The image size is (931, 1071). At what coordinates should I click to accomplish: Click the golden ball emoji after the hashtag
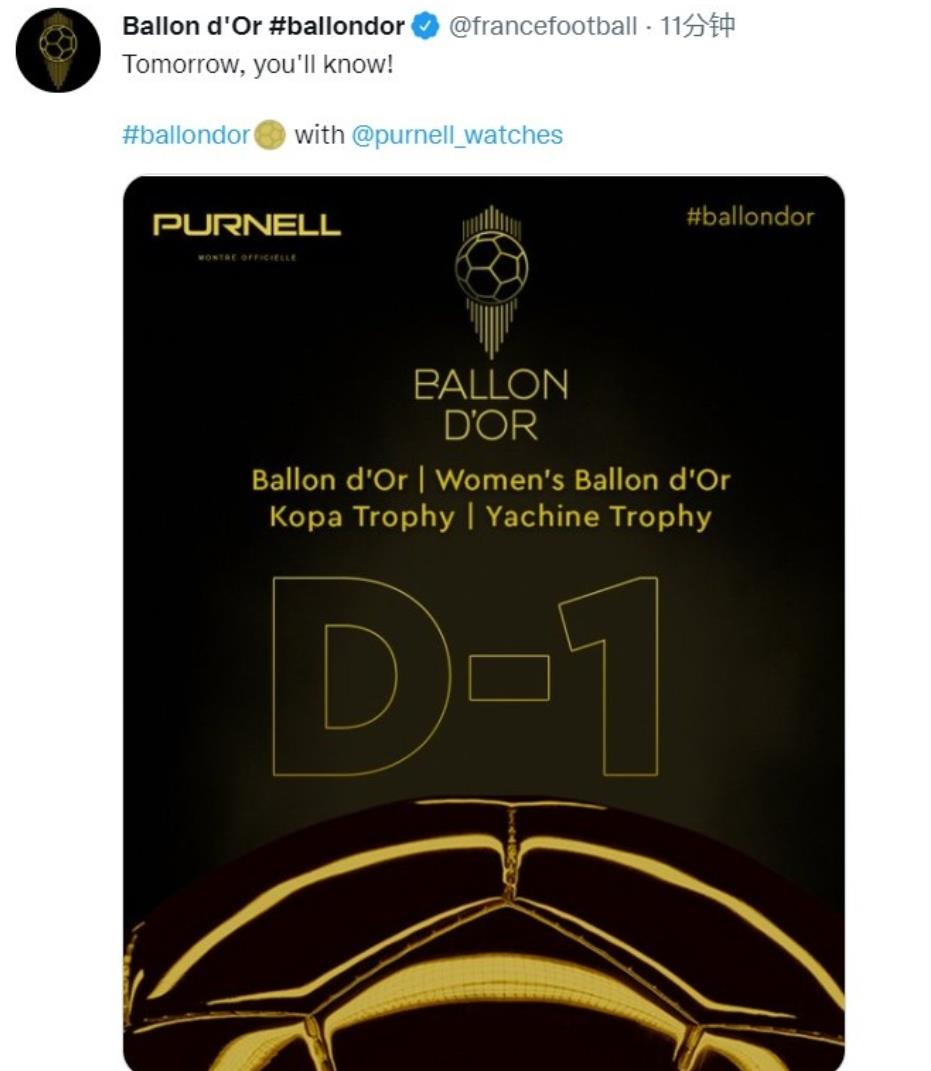point(270,135)
